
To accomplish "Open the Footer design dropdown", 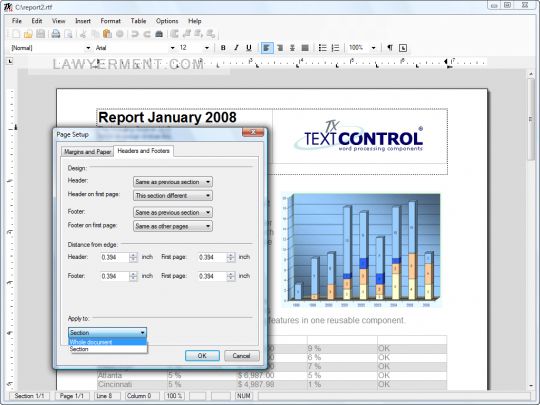I will click(x=173, y=212).
